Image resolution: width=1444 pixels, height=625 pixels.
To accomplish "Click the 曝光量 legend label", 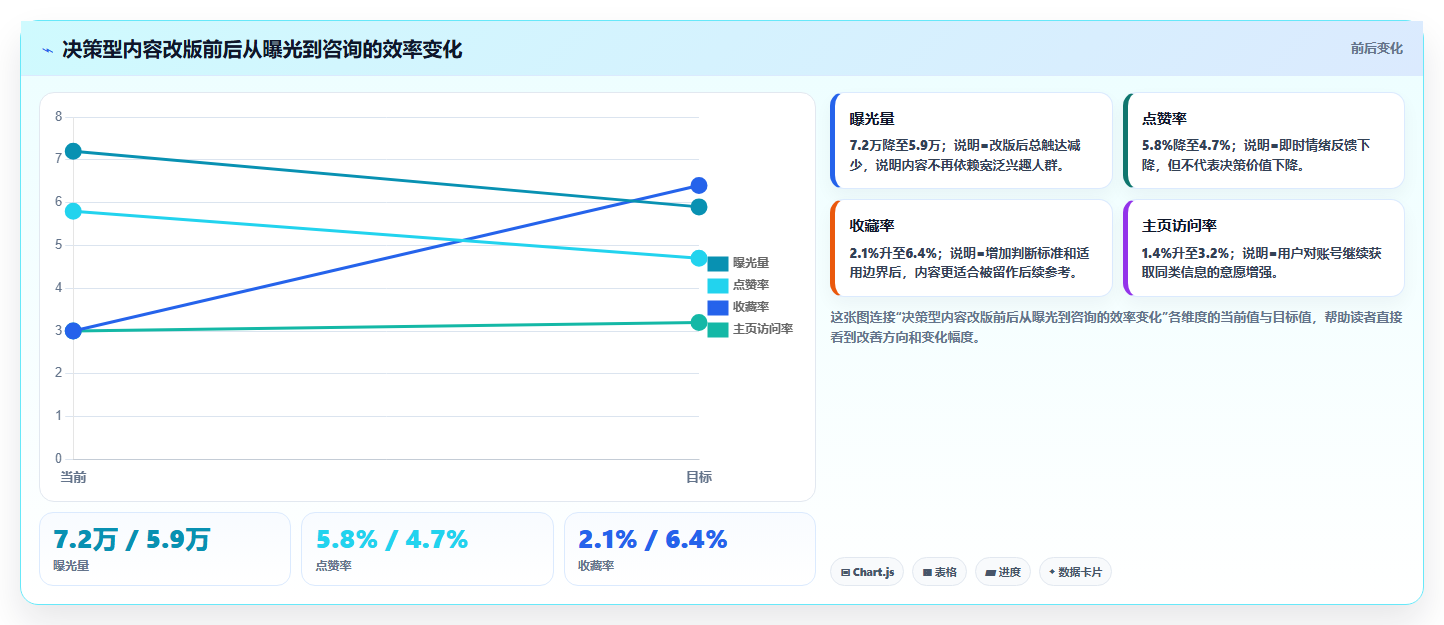I will pyautogui.click(x=751, y=263).
